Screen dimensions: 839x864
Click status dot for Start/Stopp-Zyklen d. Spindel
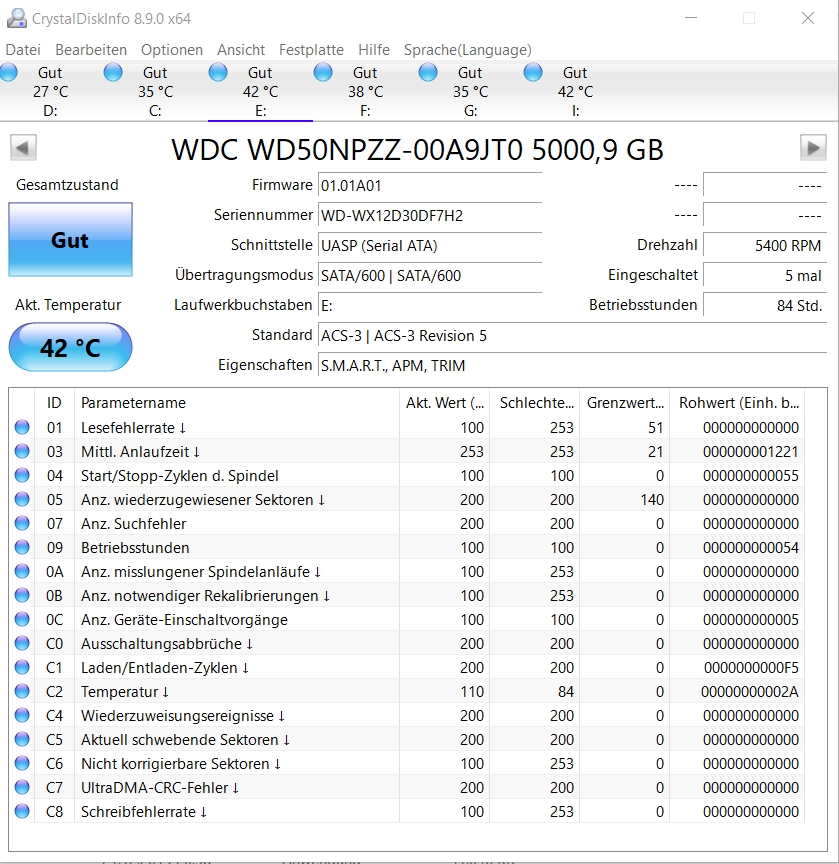(22, 475)
